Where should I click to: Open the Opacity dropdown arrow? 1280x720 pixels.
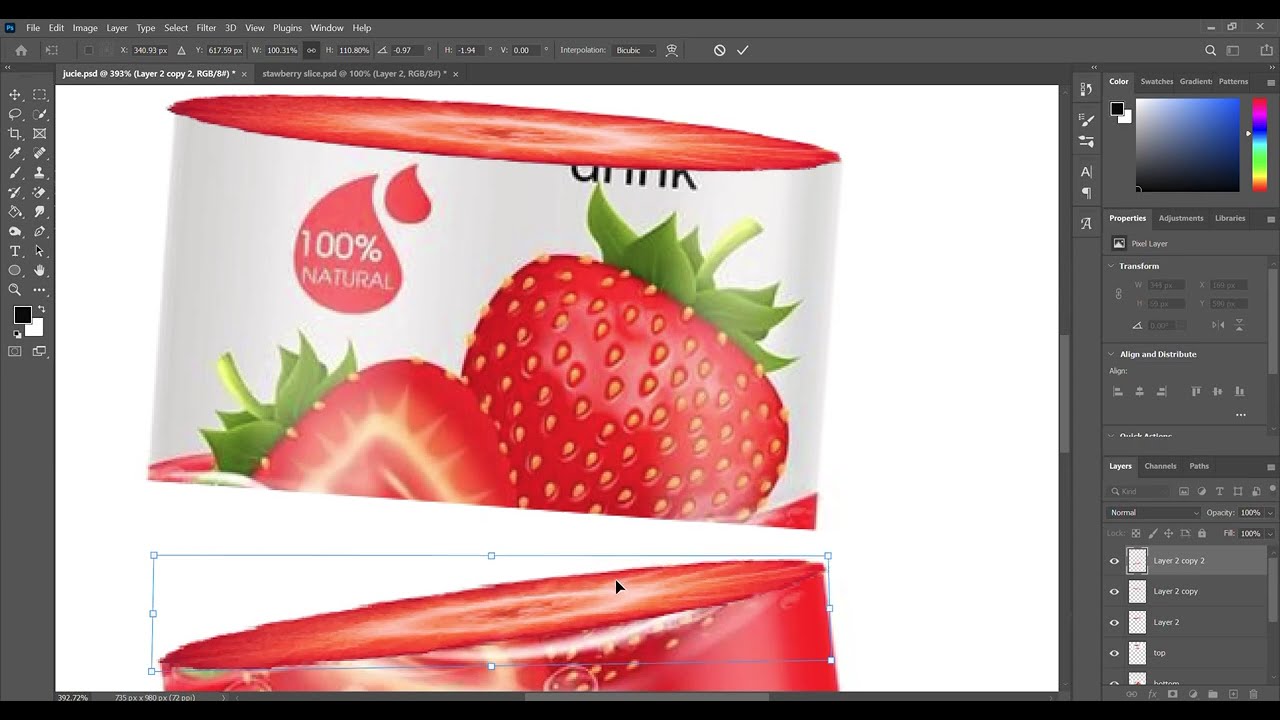coord(1270,513)
